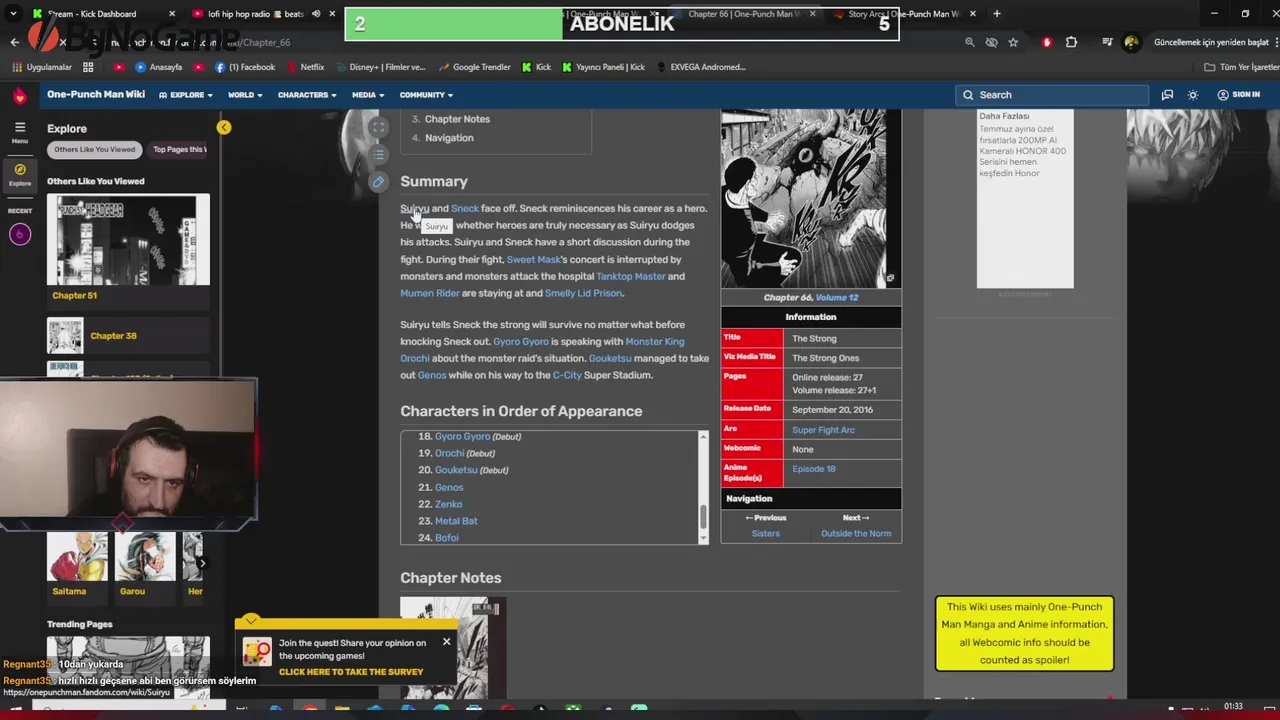Open the Mumen Rider link

(x=430, y=293)
